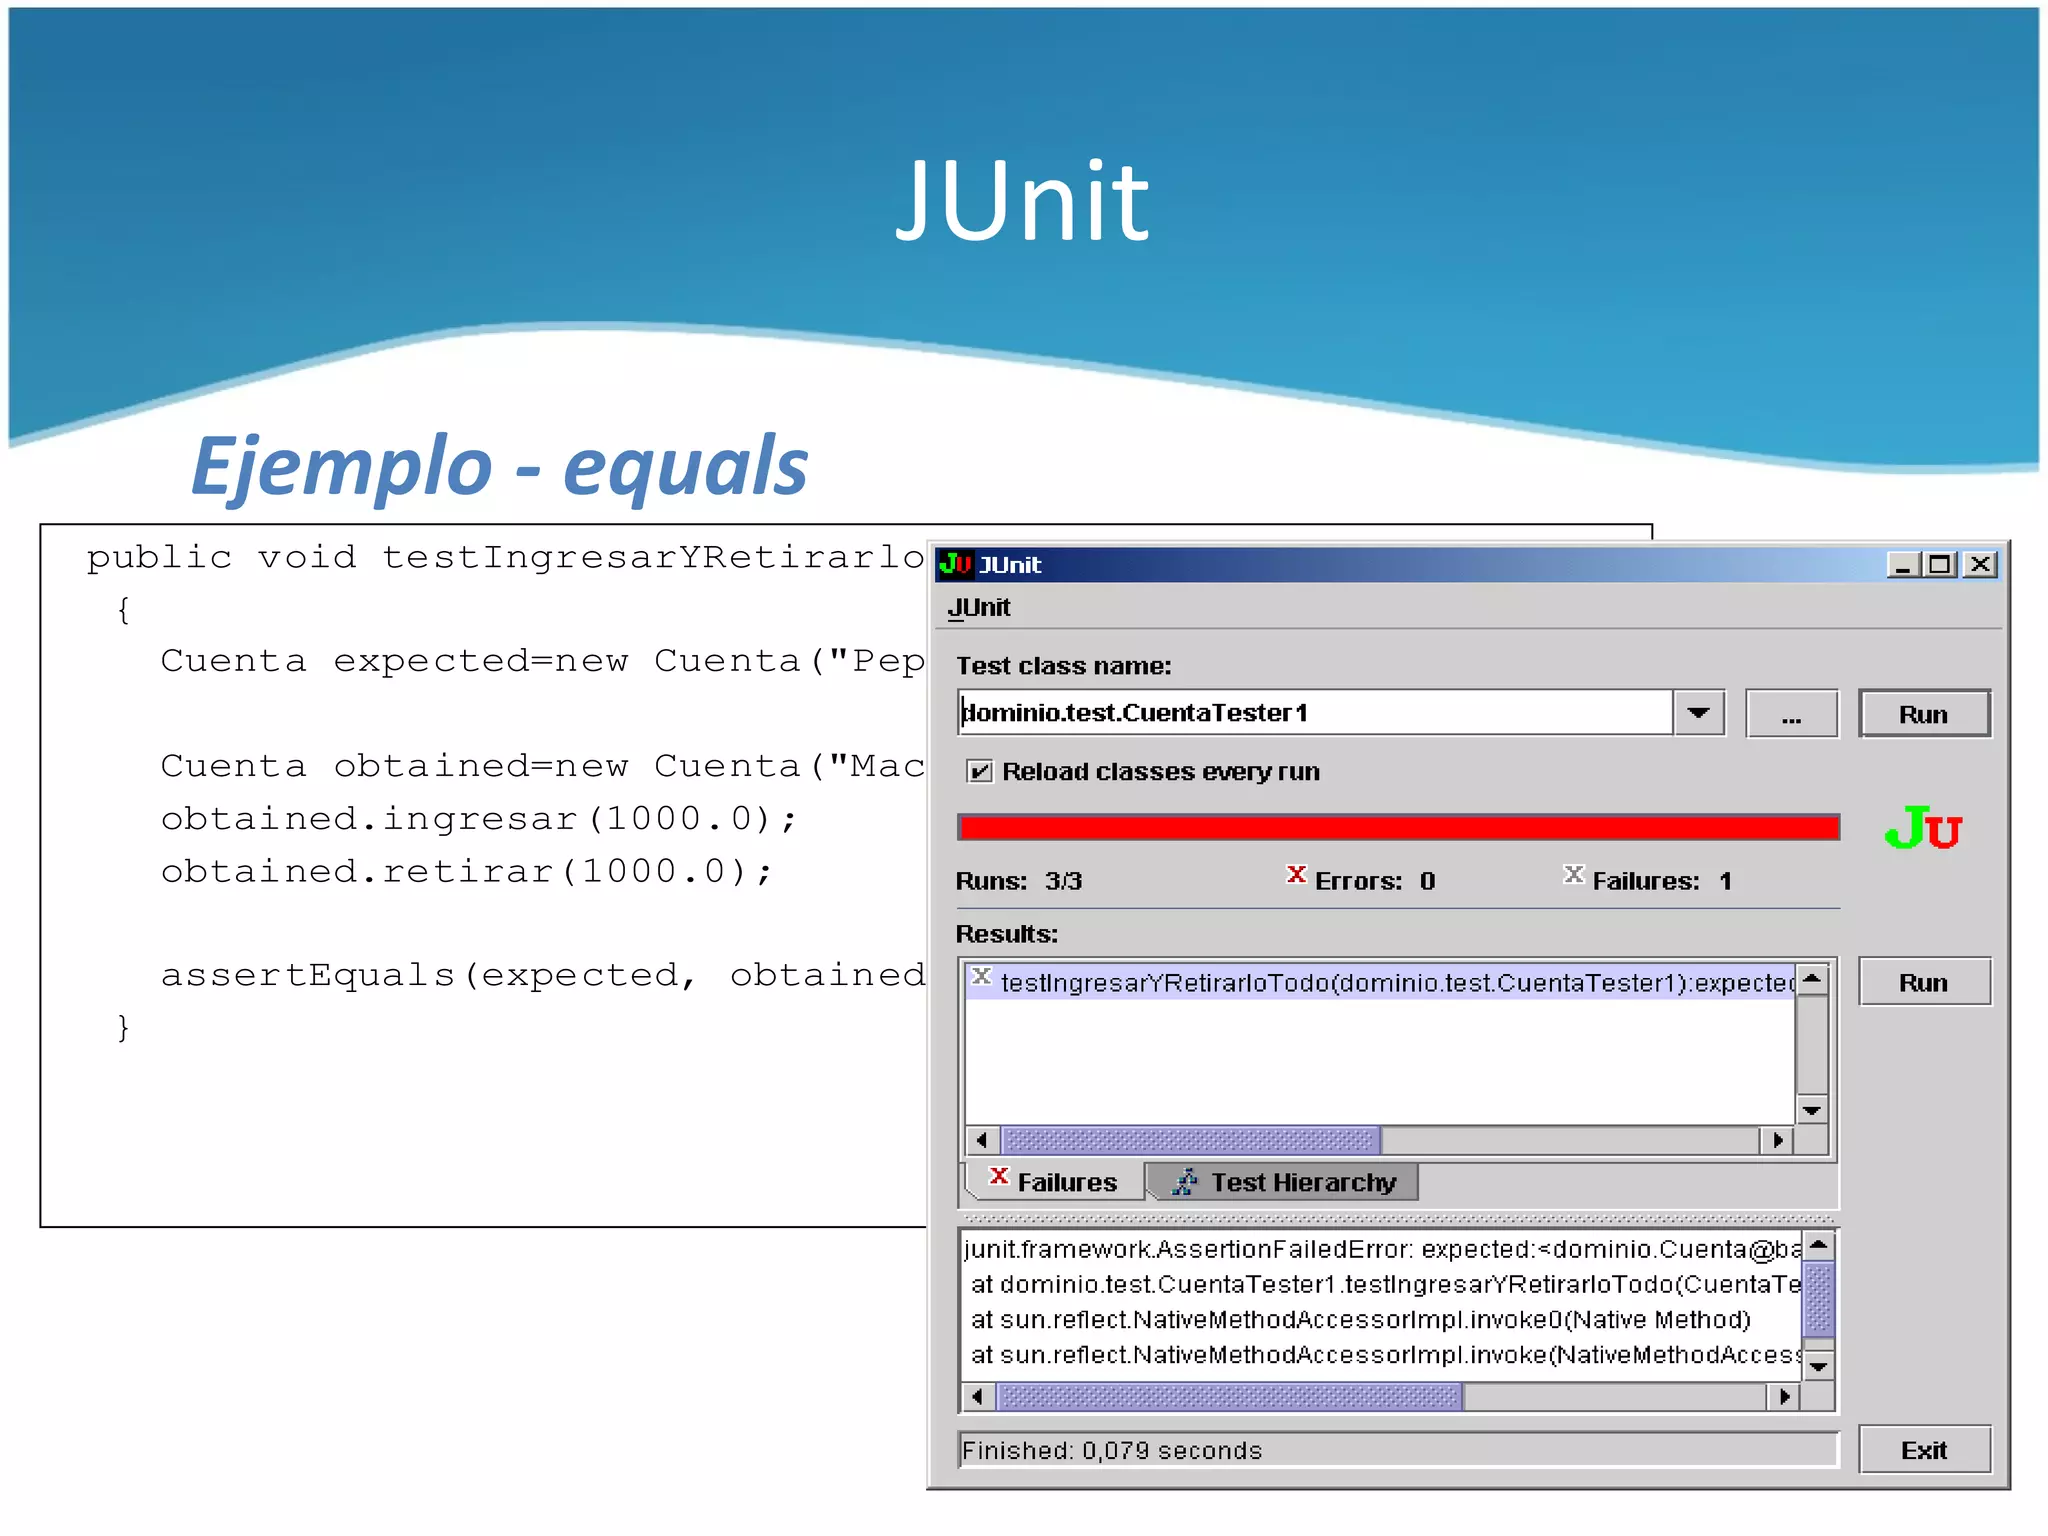Image resolution: width=2048 pixels, height=1536 pixels.
Task: Click stack trace horizontal scrollbar thumb
Action: click(1230, 1396)
